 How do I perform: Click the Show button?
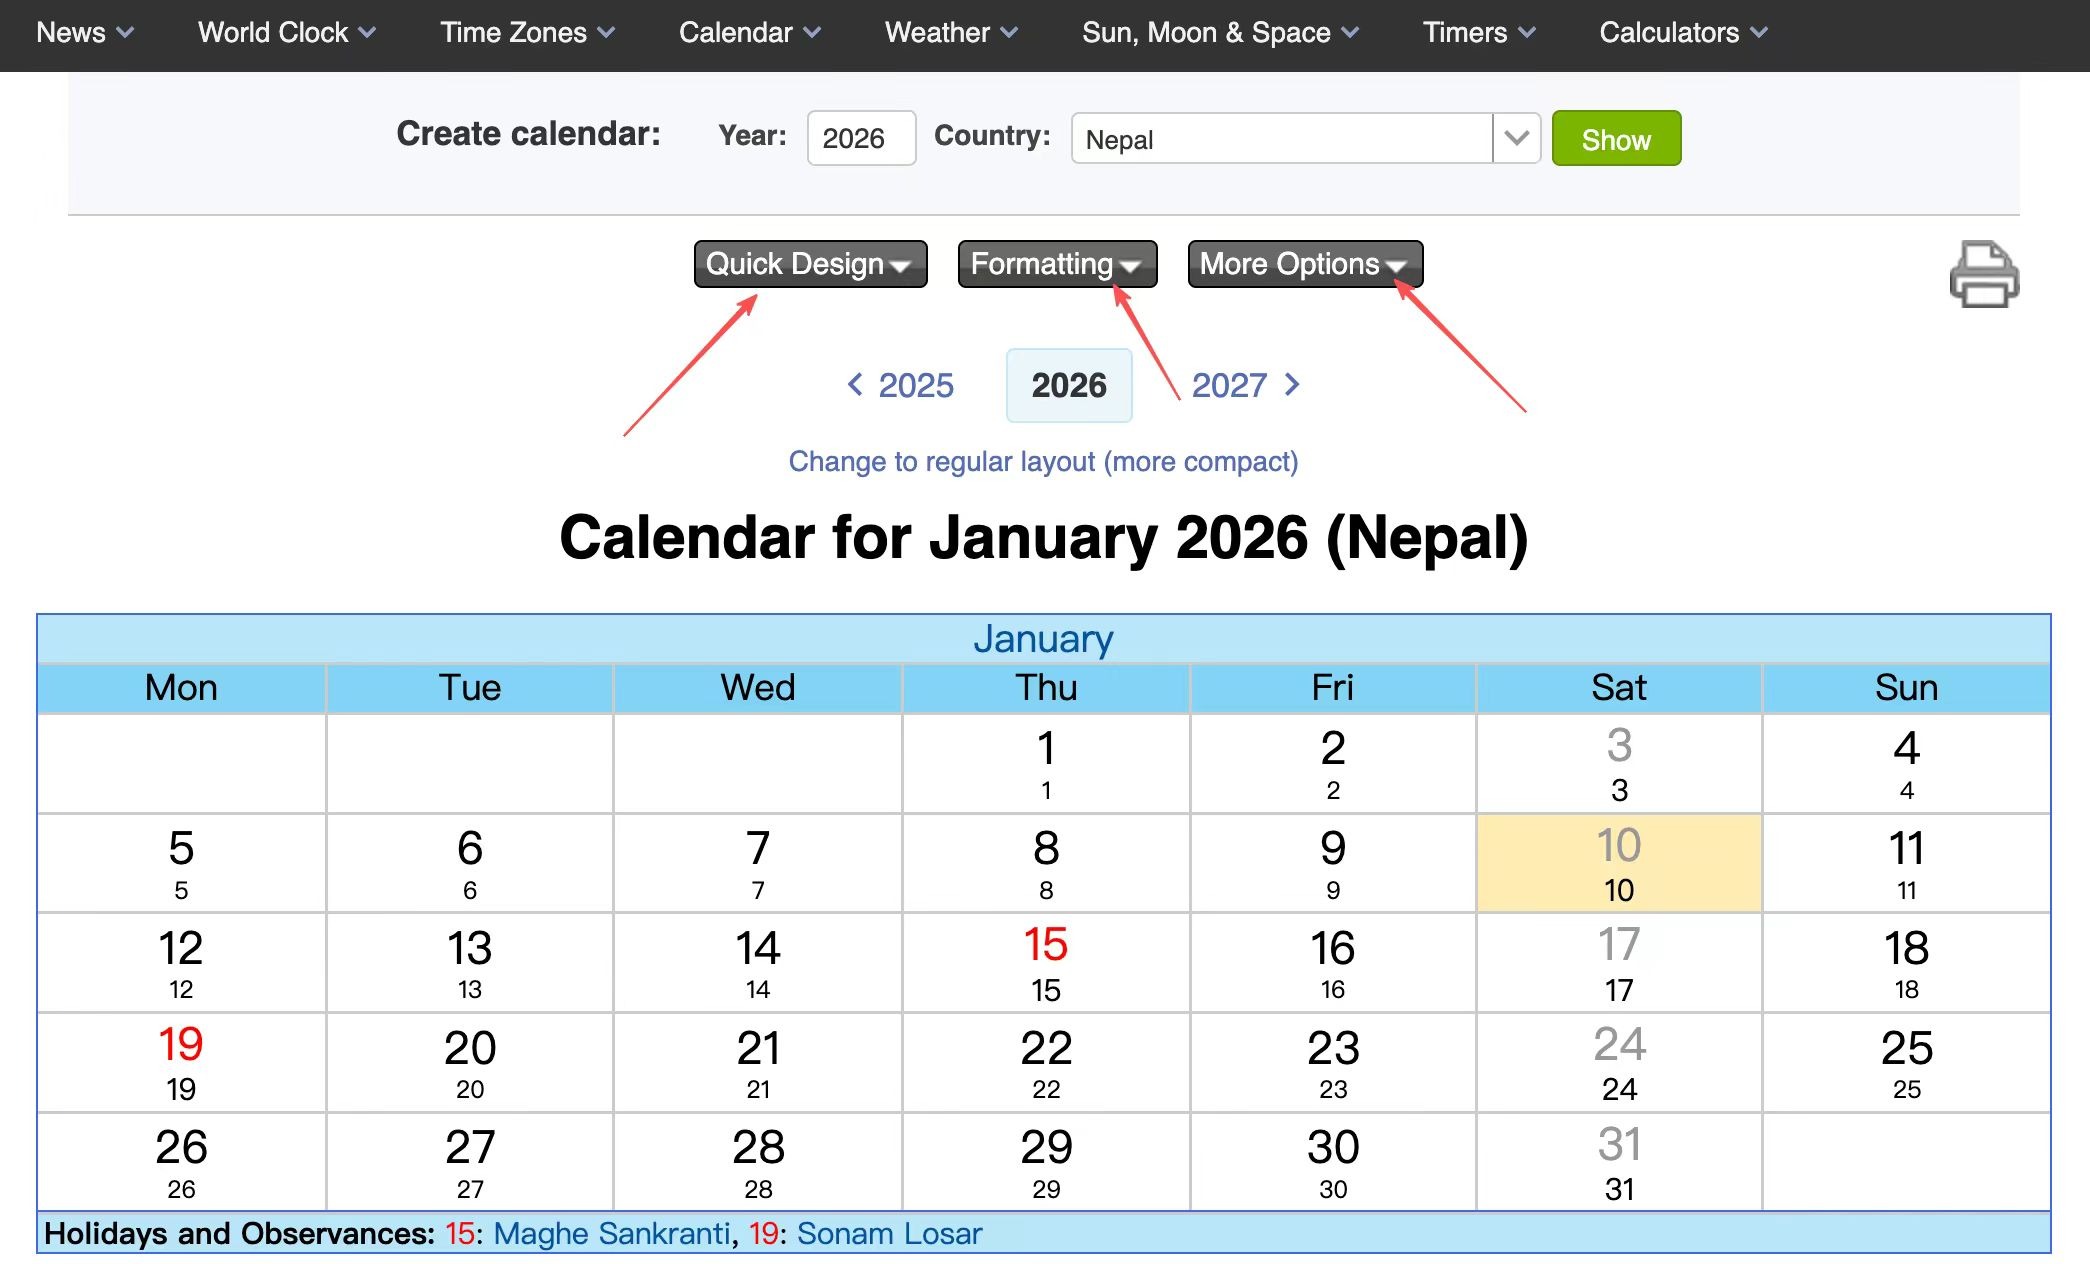point(1616,138)
